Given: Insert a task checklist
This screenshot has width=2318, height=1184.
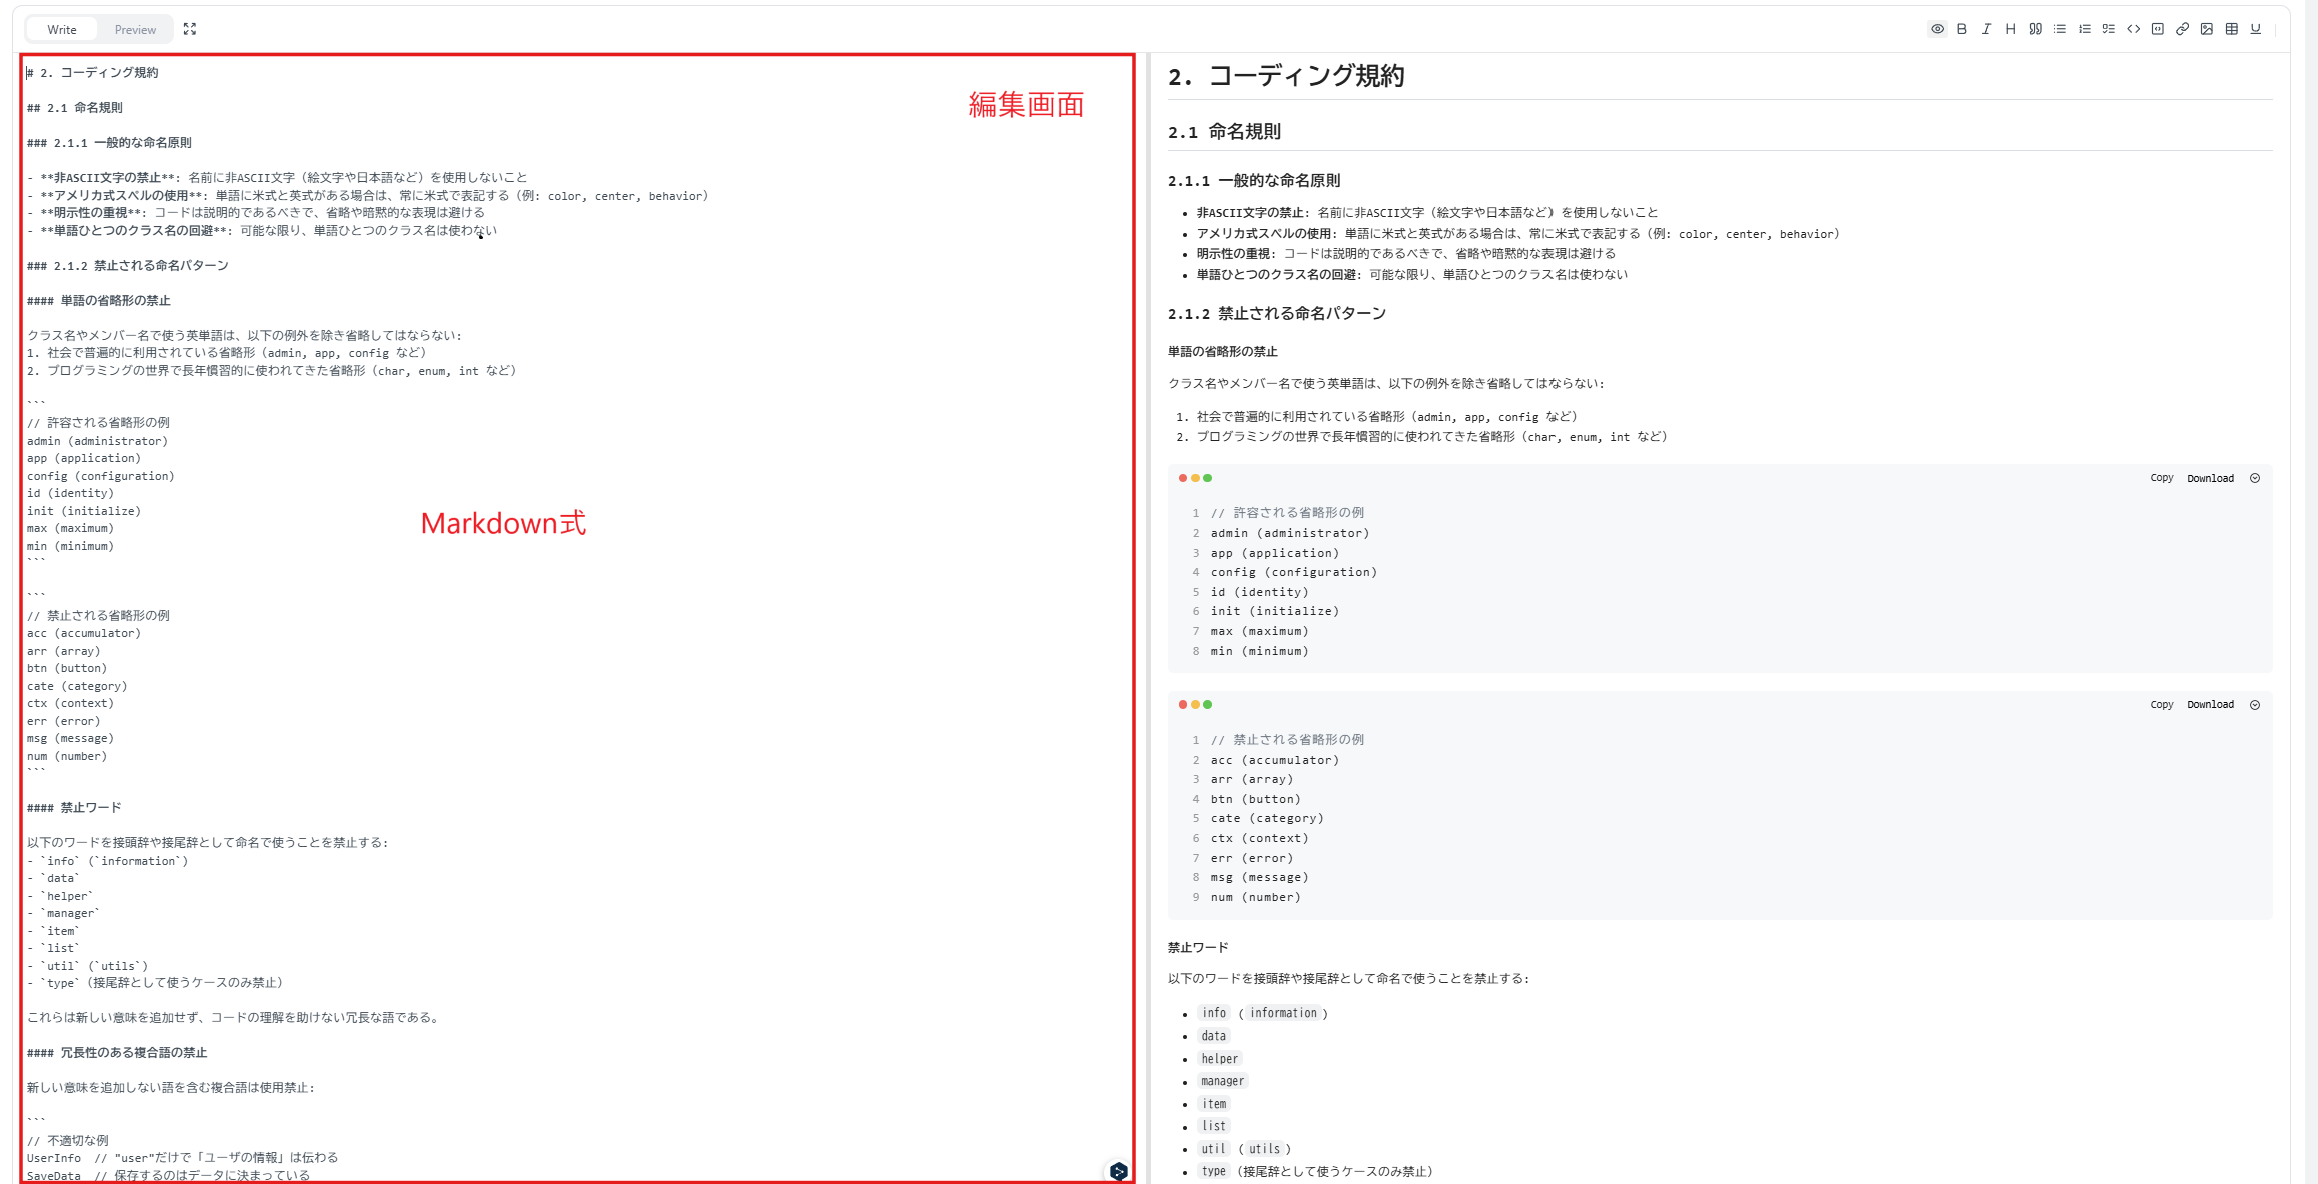Looking at the screenshot, I should [x=2108, y=29].
